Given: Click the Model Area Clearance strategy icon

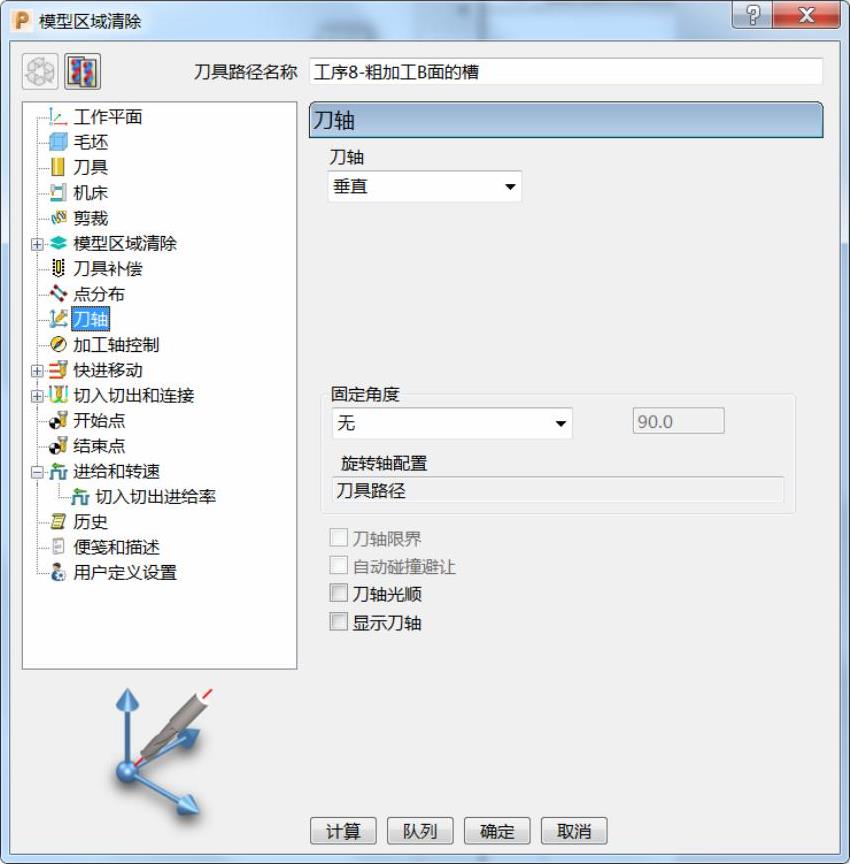Looking at the screenshot, I should pos(82,72).
